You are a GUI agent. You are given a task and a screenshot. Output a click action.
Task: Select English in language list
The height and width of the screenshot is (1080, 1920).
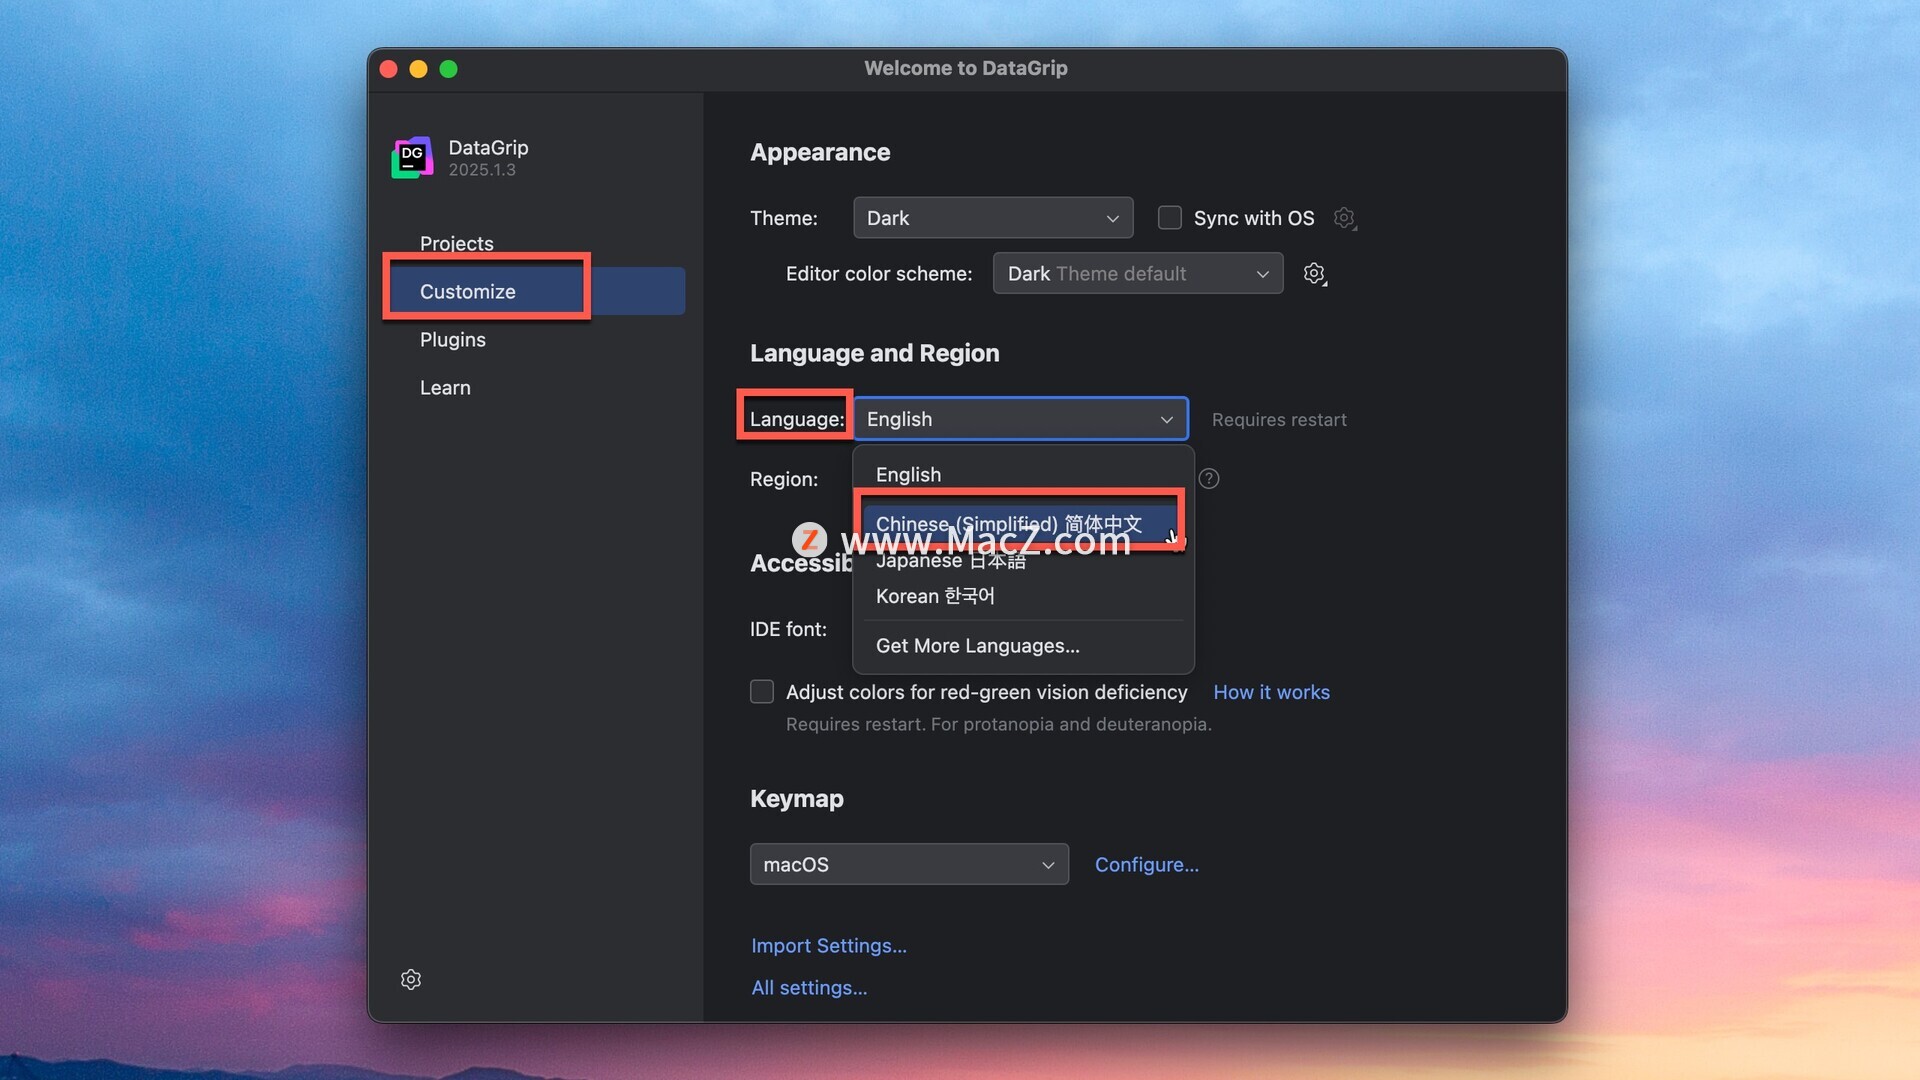coord(1023,475)
